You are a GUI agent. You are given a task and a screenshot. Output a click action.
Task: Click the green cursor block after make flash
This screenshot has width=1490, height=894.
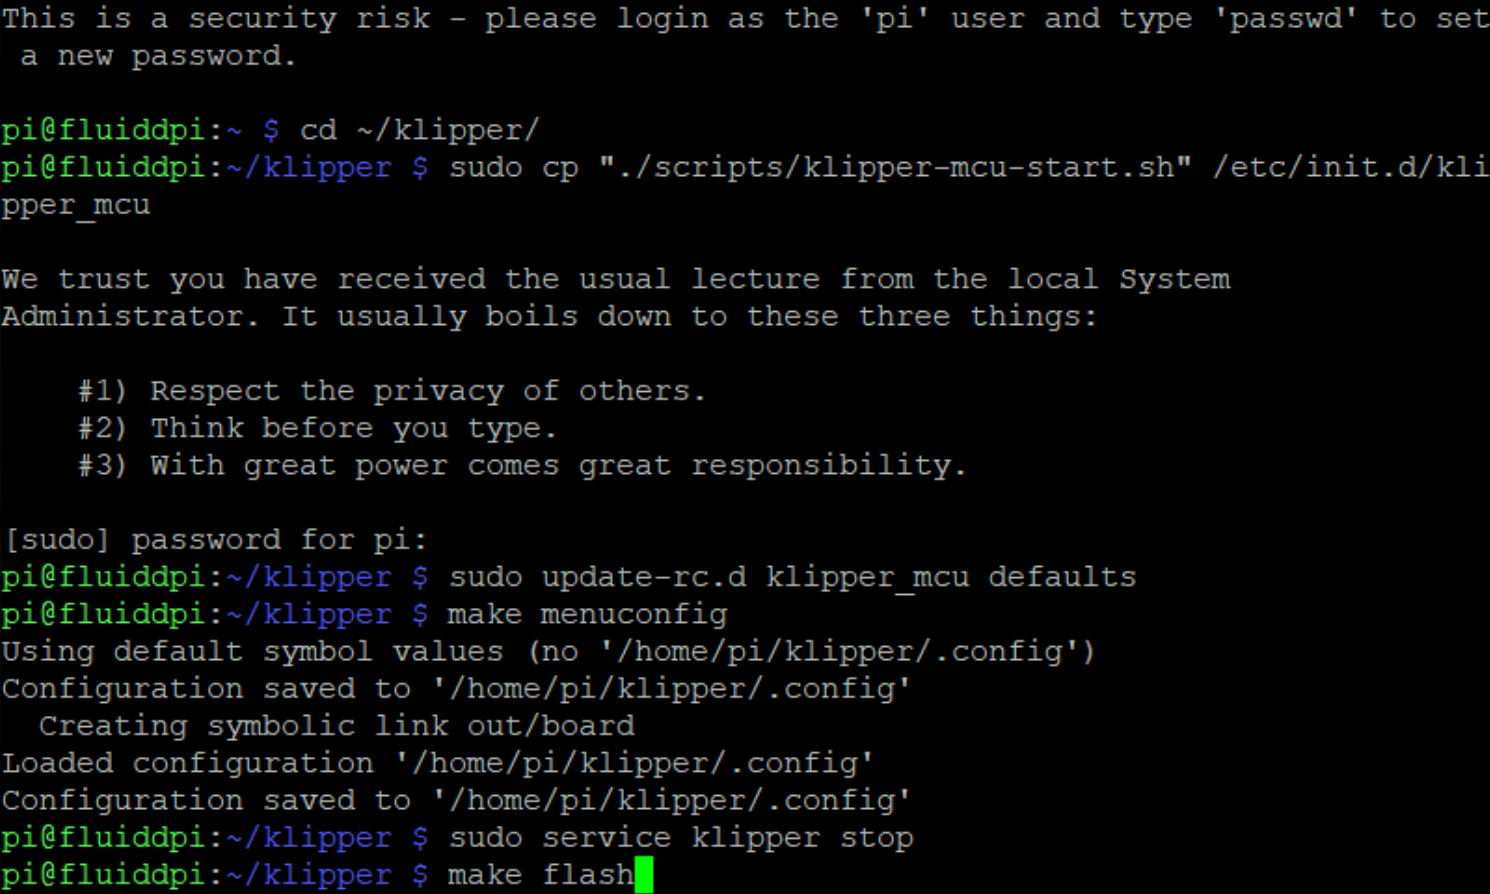[643, 875]
